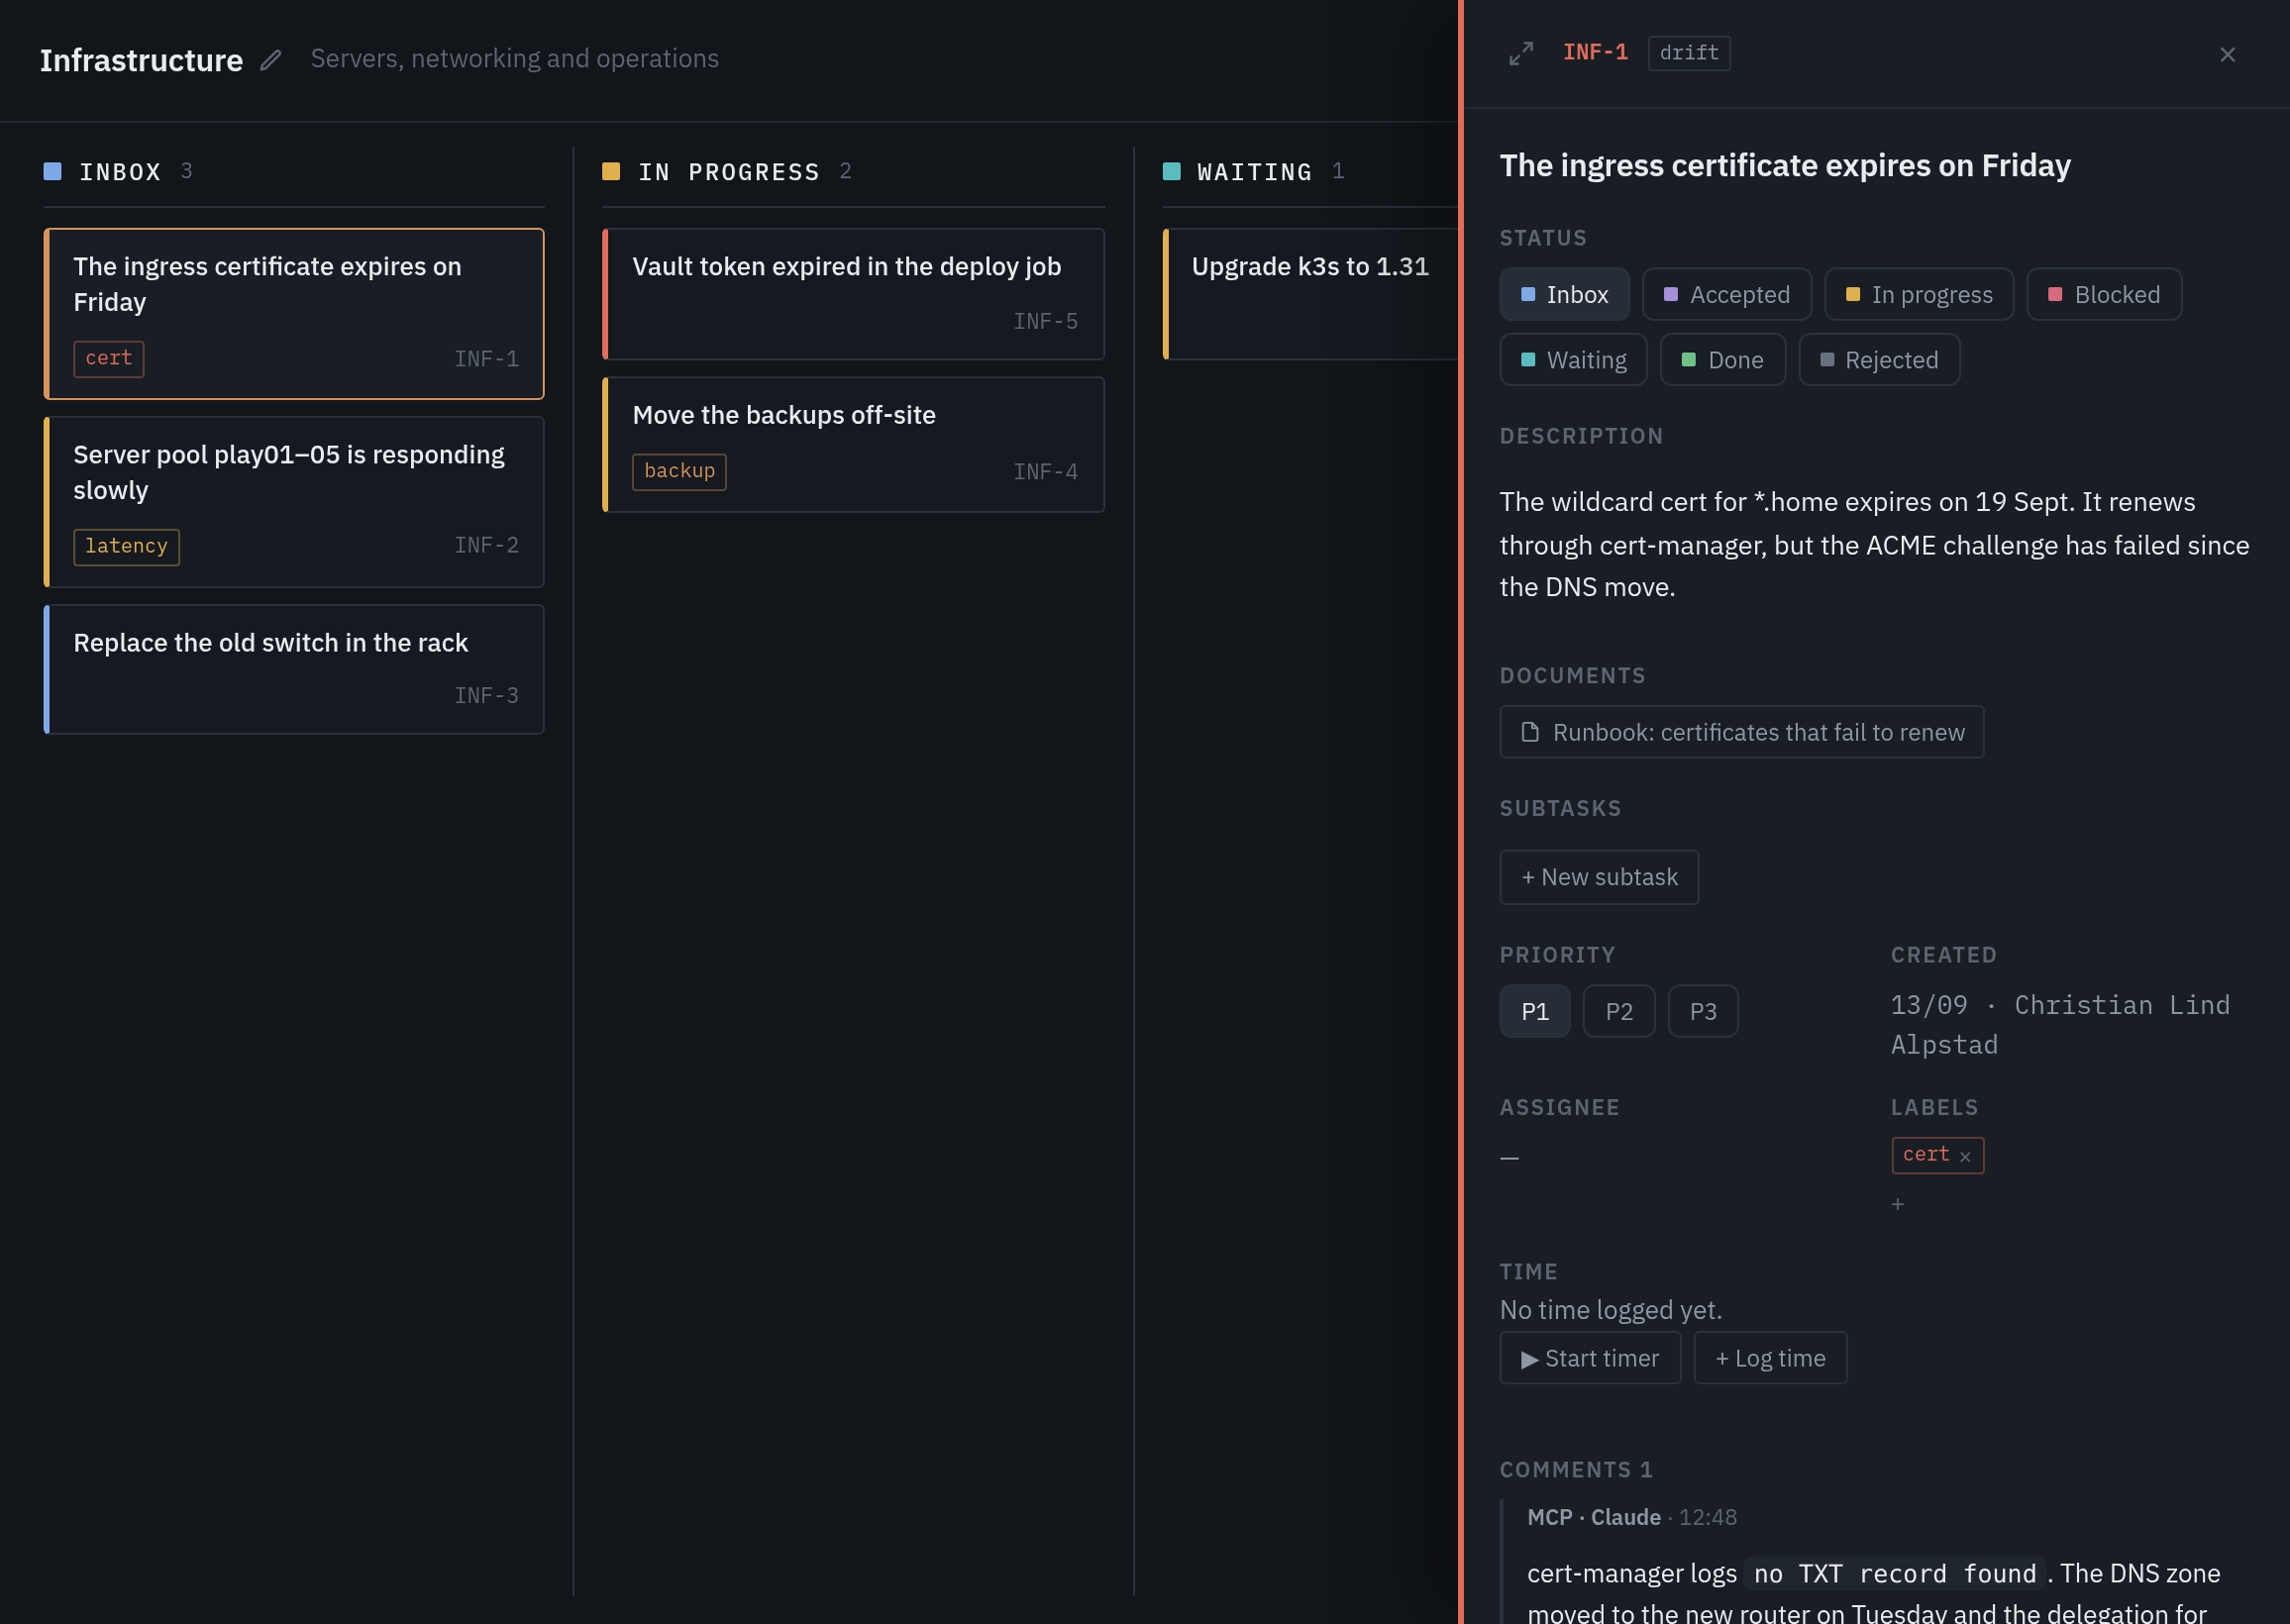Choose priority P2
Image resolution: width=2290 pixels, height=1624 pixels.
(1619, 1012)
